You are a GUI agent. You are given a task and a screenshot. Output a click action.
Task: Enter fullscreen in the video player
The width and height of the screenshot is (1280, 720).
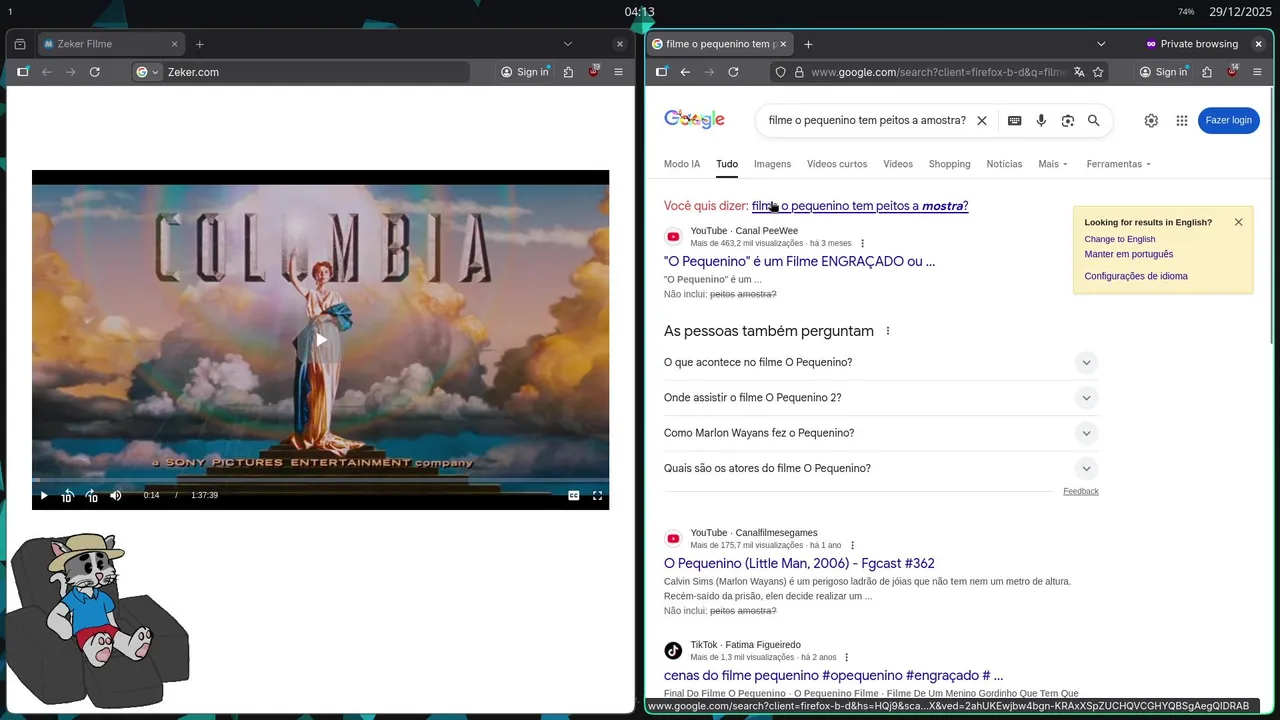(598, 496)
